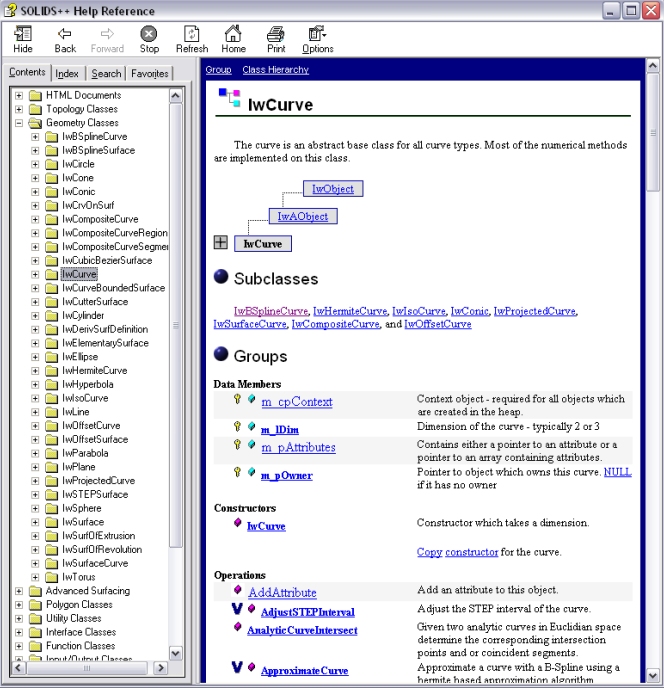Stop page loading with Stop icon
664x688 pixels.
tap(149, 34)
